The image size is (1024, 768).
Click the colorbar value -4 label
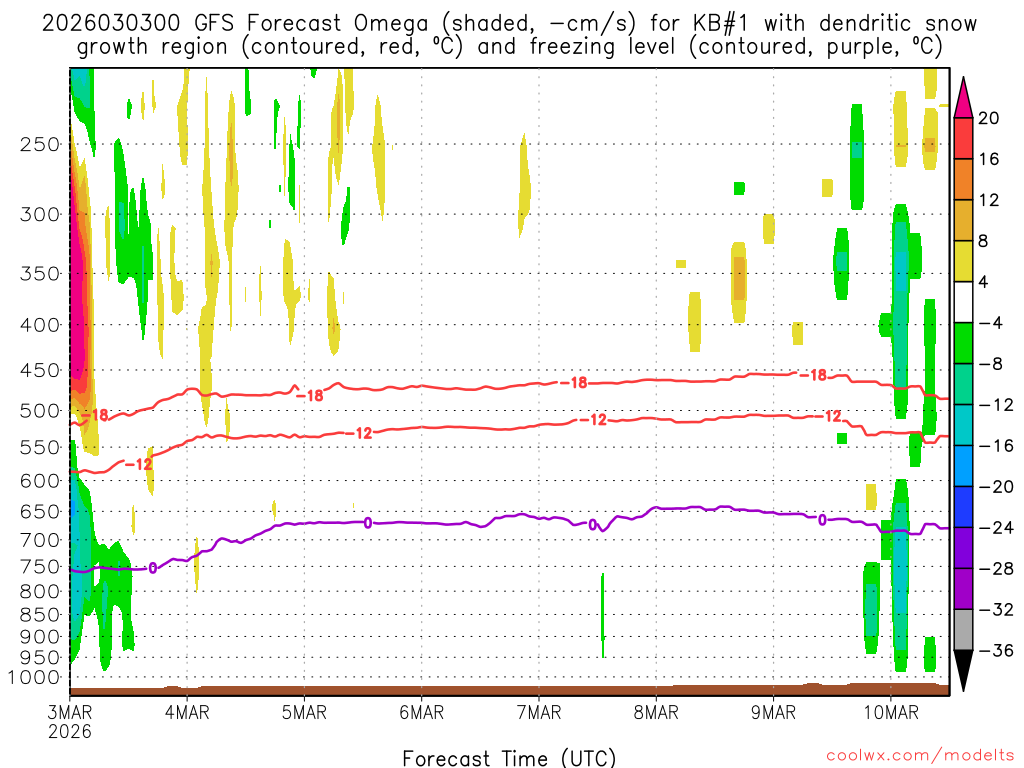click(991, 323)
